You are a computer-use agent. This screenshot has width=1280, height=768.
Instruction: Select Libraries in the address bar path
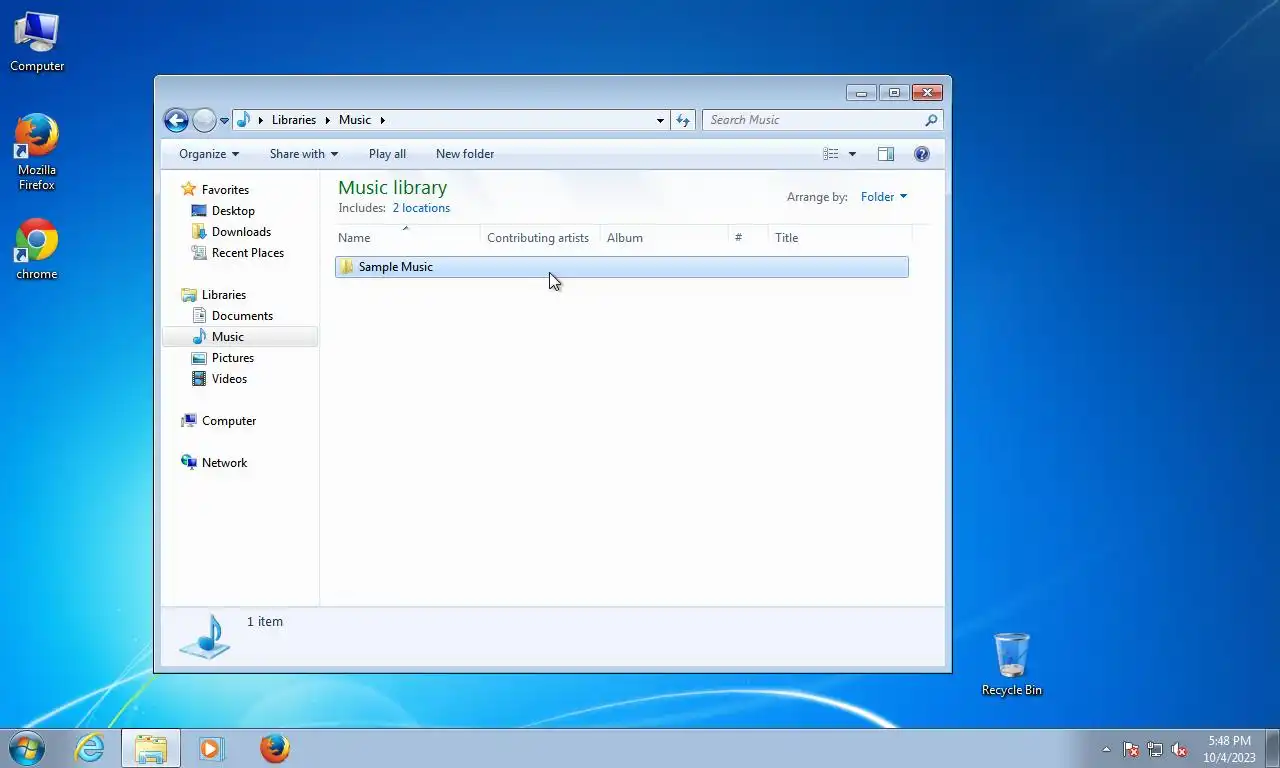pyautogui.click(x=294, y=120)
